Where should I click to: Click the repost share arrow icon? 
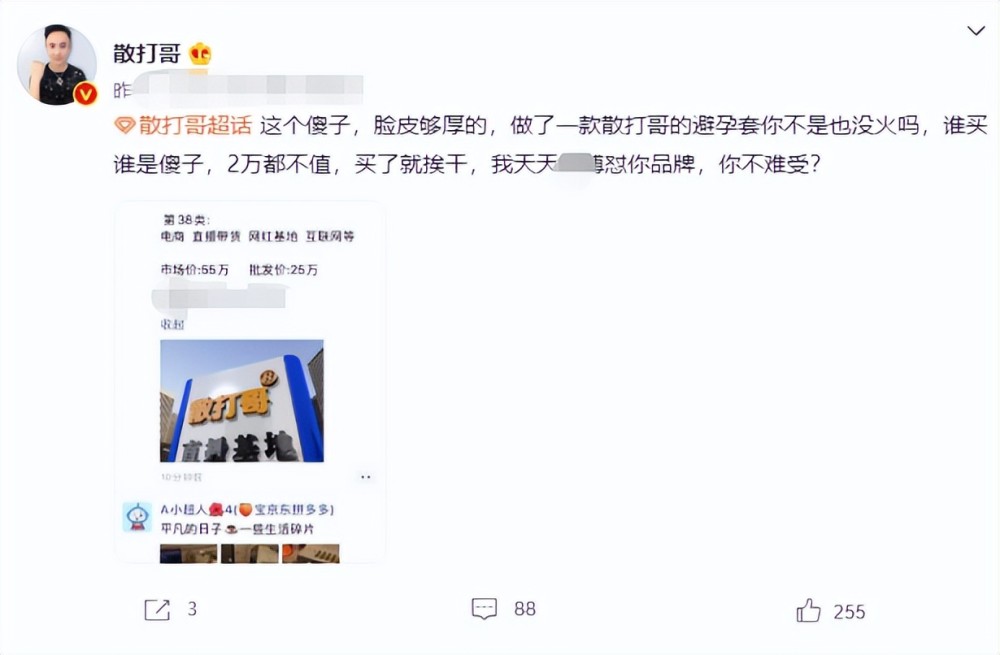click(157, 610)
